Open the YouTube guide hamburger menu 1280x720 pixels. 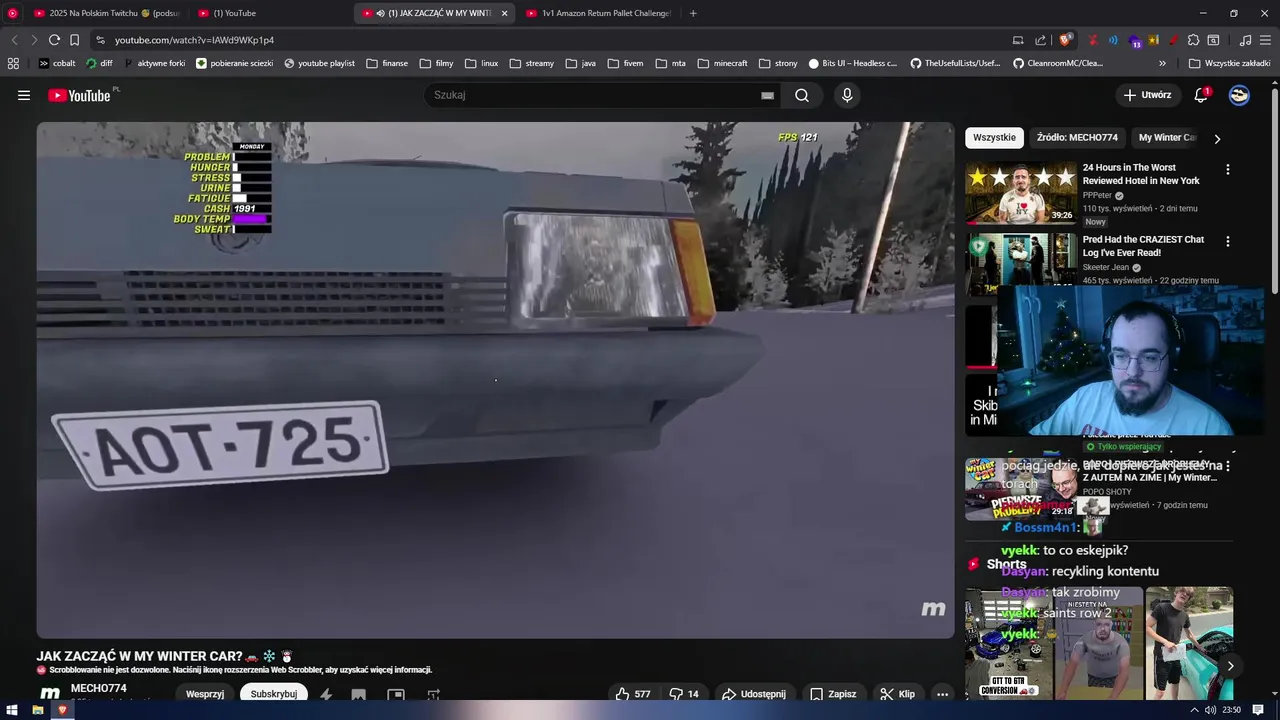[24, 95]
